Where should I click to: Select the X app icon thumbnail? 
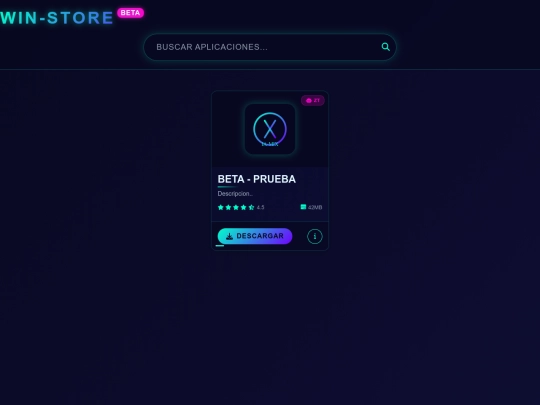click(270, 129)
